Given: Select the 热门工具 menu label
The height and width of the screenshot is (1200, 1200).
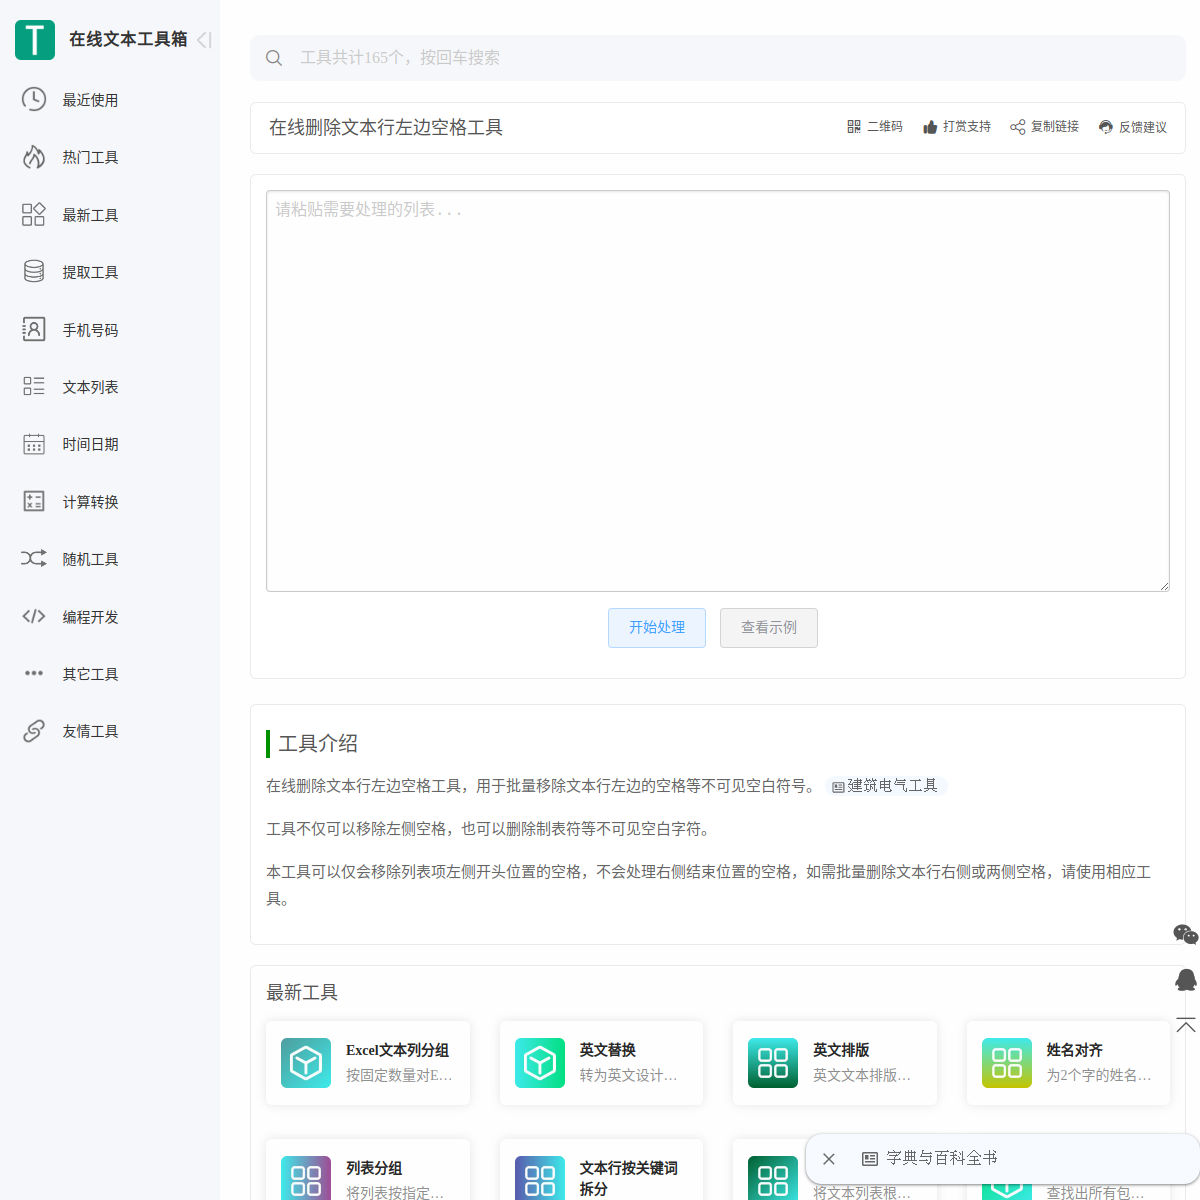Looking at the screenshot, I should click(90, 157).
